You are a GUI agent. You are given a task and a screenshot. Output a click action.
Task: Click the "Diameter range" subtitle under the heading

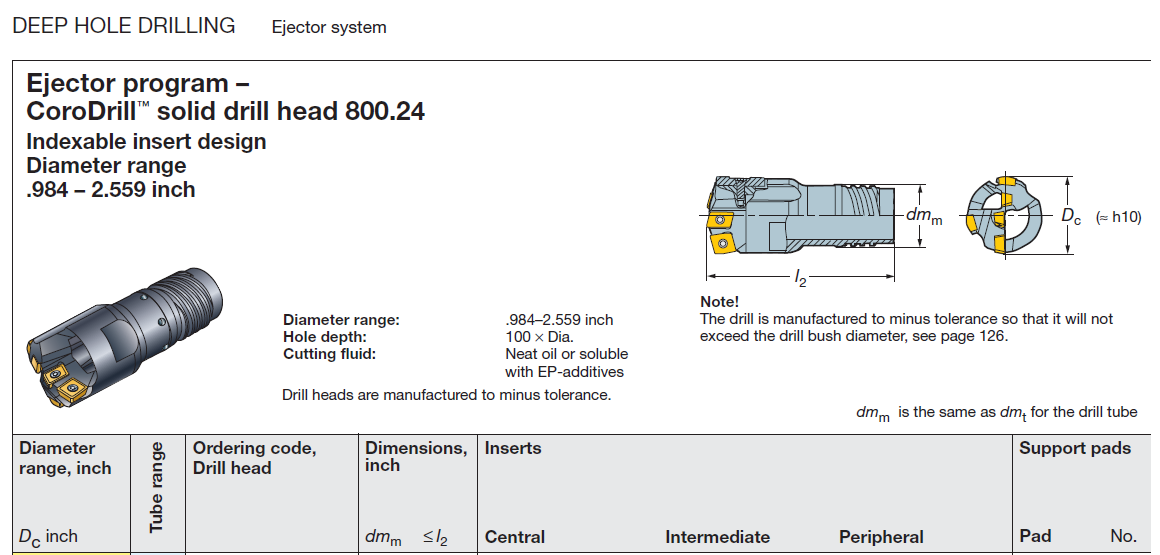(106, 165)
